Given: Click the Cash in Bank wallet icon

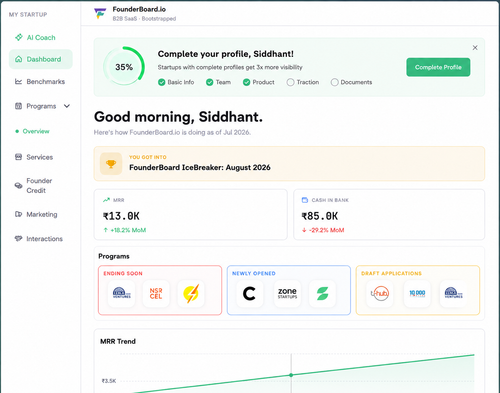Looking at the screenshot, I should (305, 200).
